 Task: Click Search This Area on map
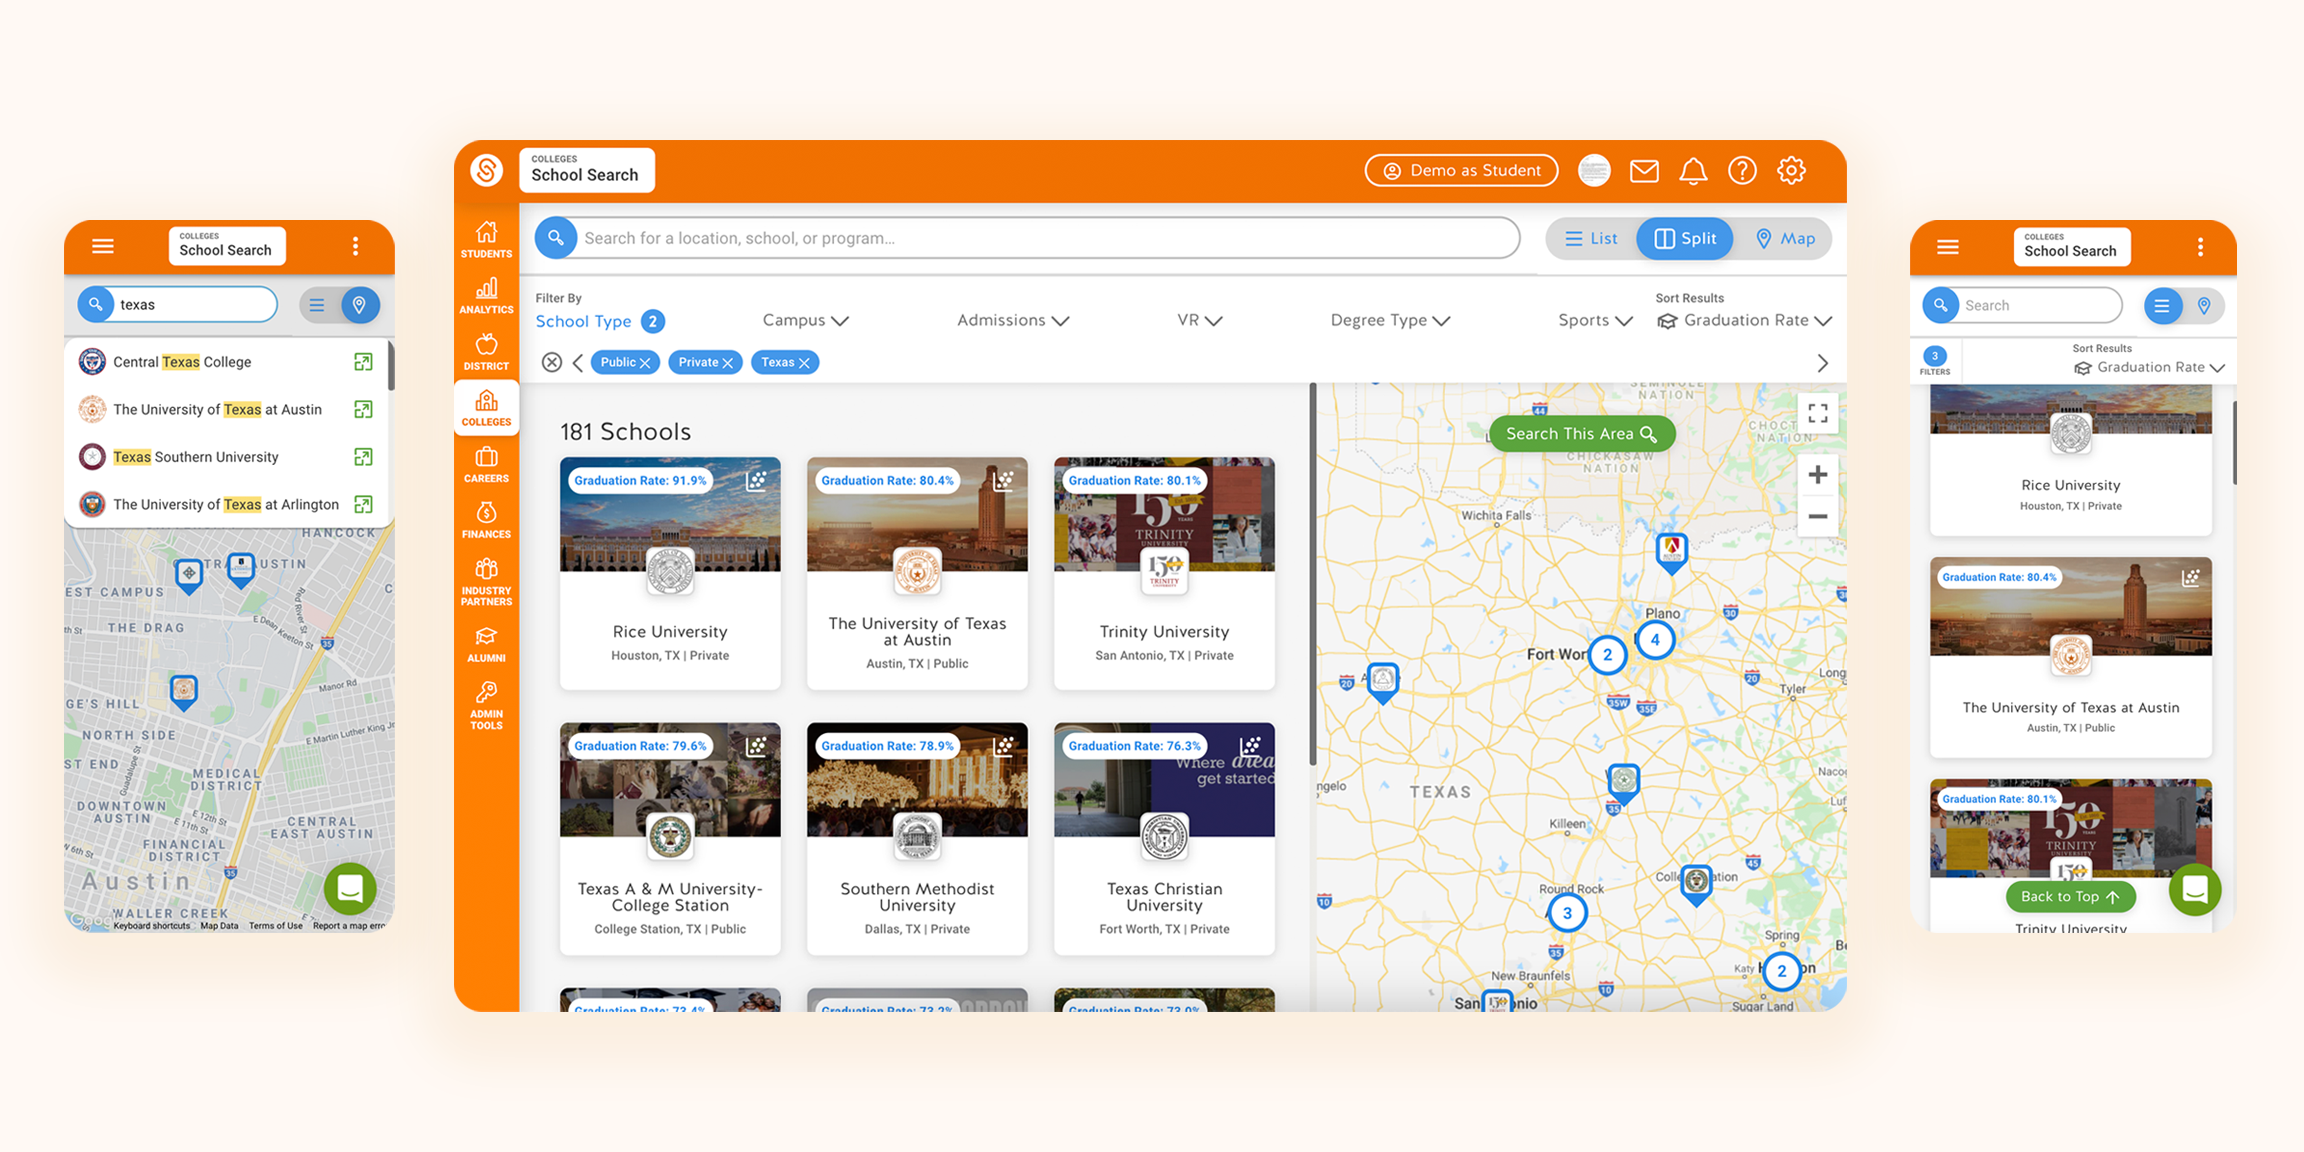[1582, 434]
